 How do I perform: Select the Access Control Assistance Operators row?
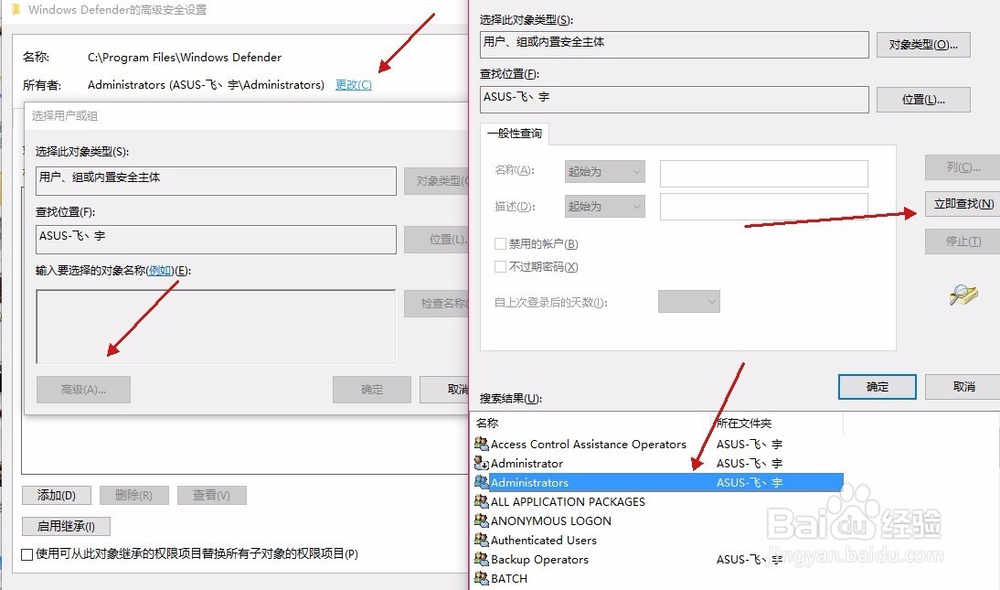tap(659, 444)
